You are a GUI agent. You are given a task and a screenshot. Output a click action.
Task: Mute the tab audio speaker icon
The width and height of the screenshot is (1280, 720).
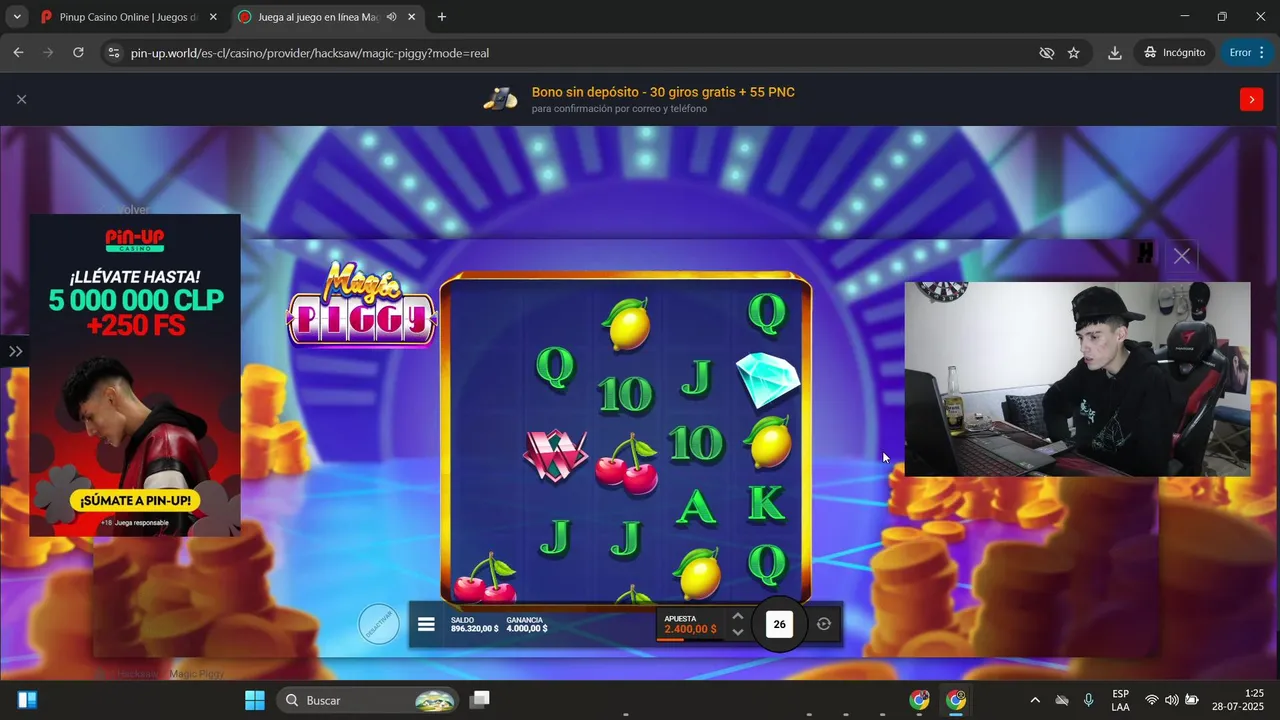pos(391,17)
